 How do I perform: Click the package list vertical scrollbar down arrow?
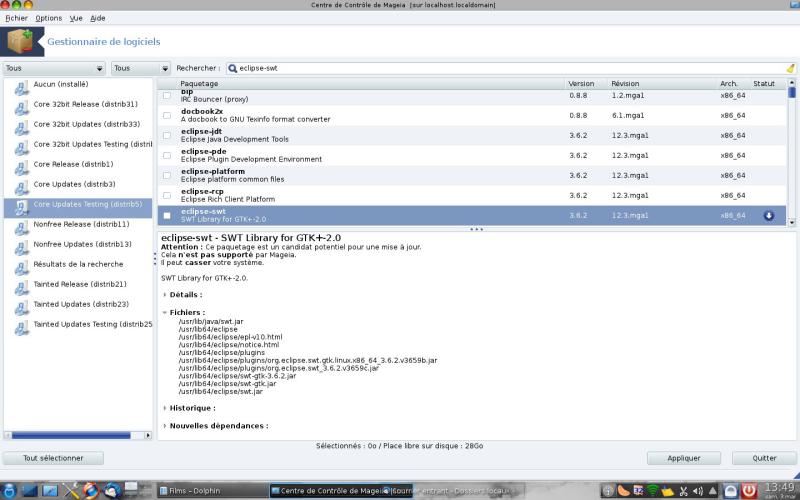tap(792, 222)
